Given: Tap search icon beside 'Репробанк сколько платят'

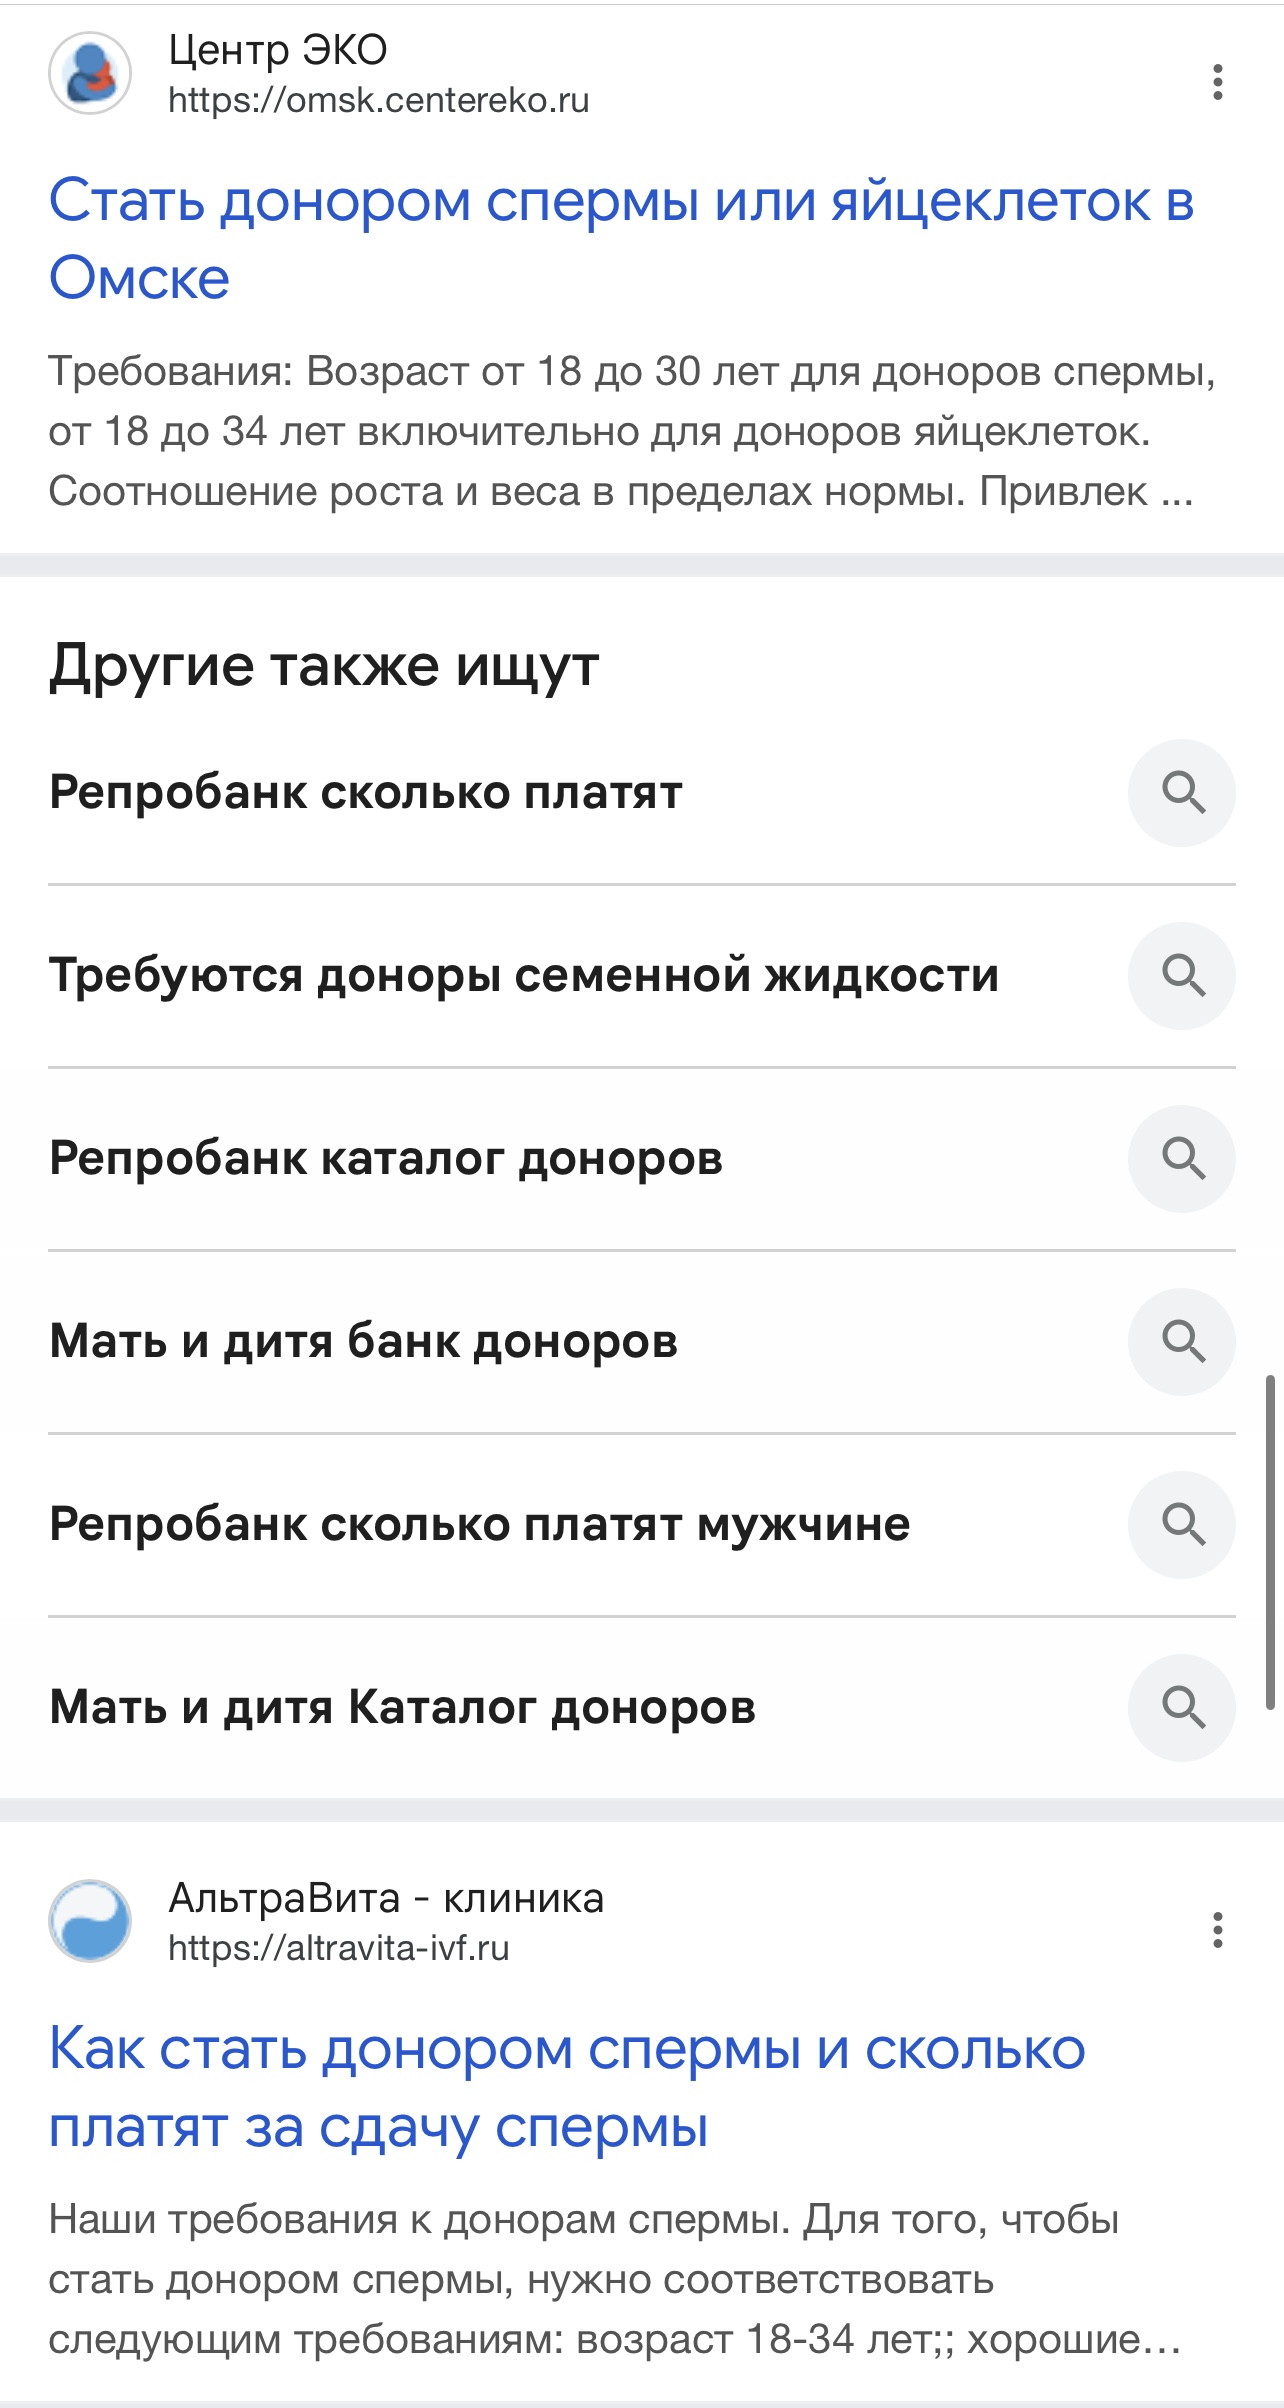Looking at the screenshot, I should 1182,793.
